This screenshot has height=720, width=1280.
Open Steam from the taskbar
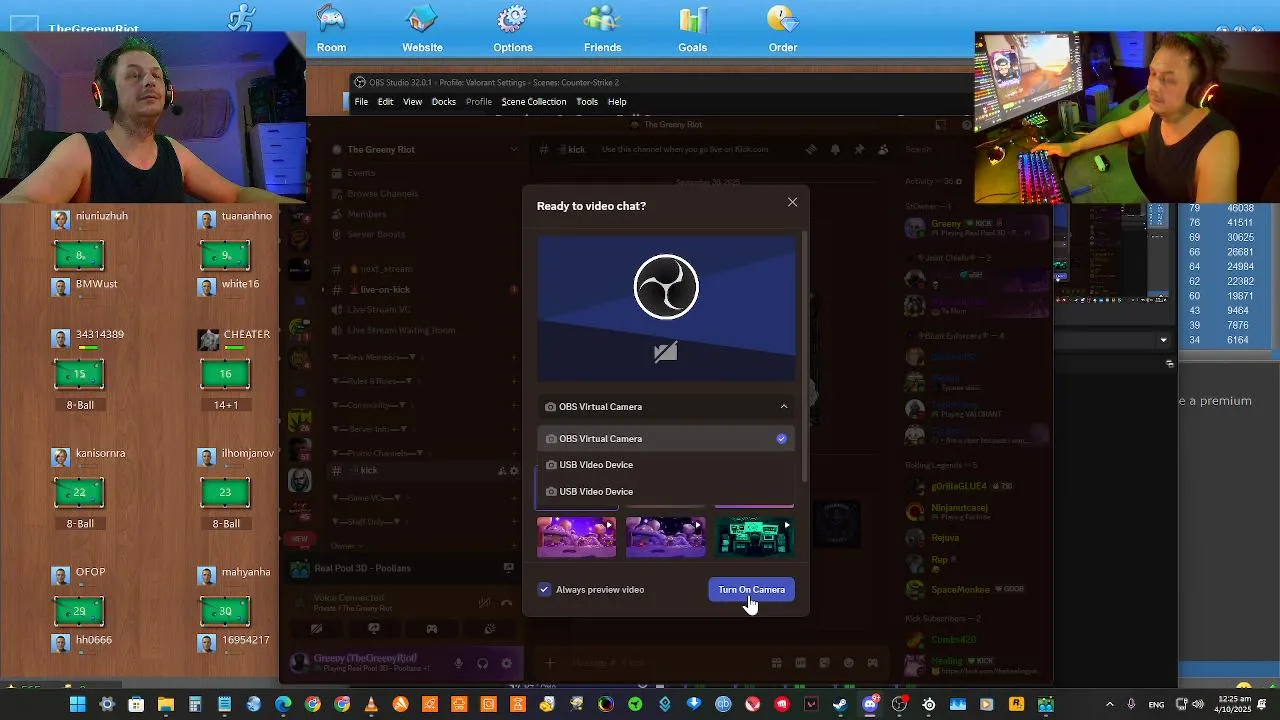tap(840, 704)
